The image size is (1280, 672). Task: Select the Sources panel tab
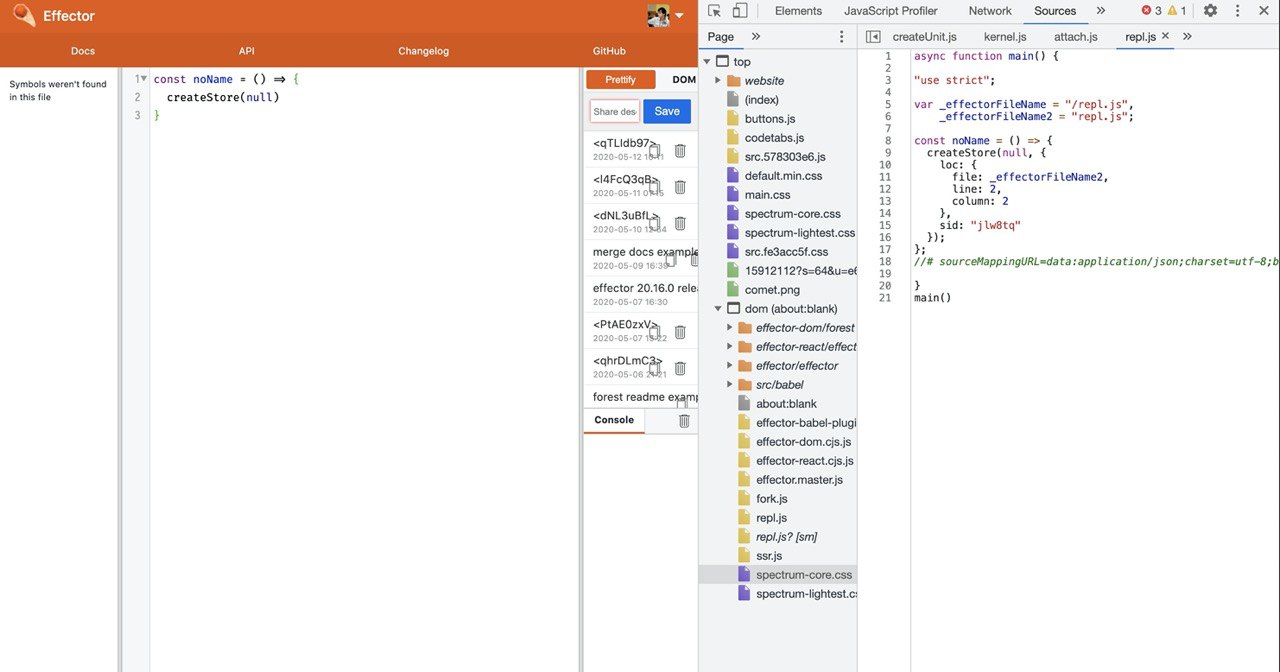(1055, 11)
